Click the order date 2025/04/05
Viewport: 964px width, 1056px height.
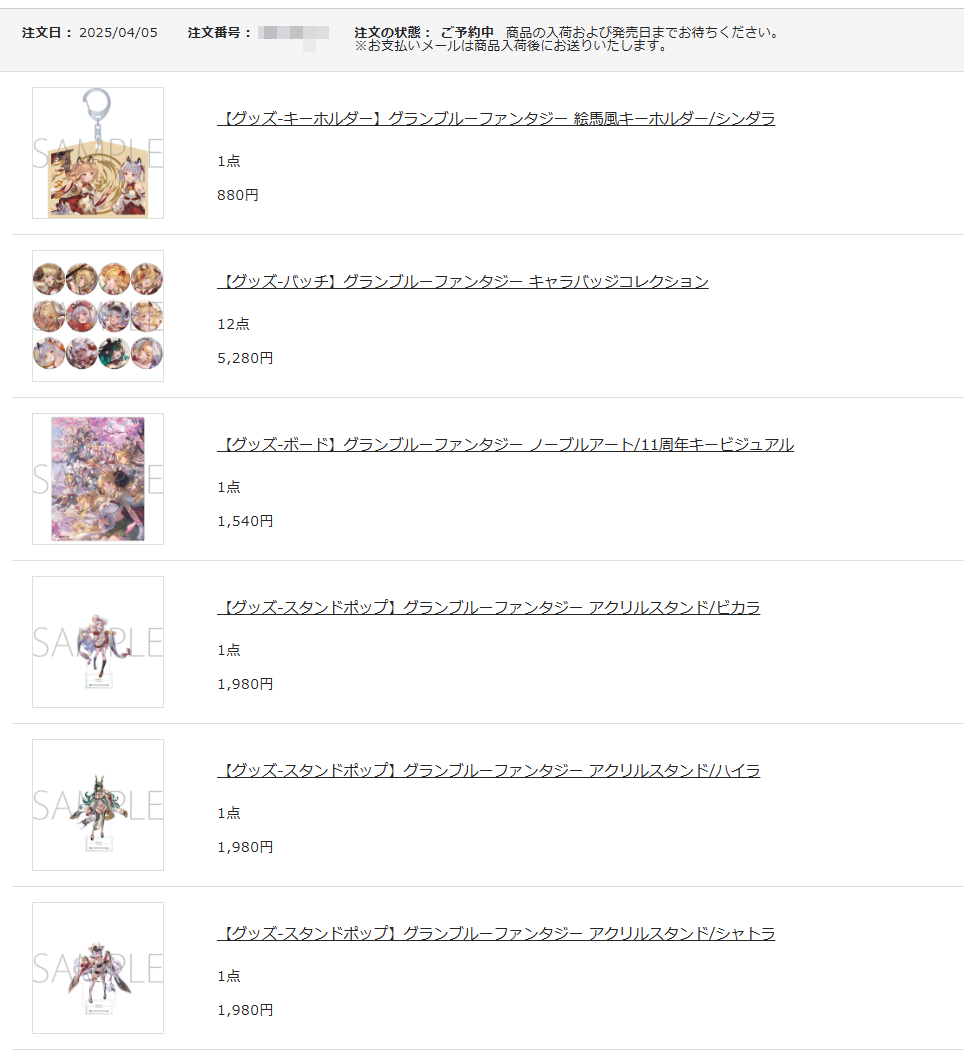point(119,32)
